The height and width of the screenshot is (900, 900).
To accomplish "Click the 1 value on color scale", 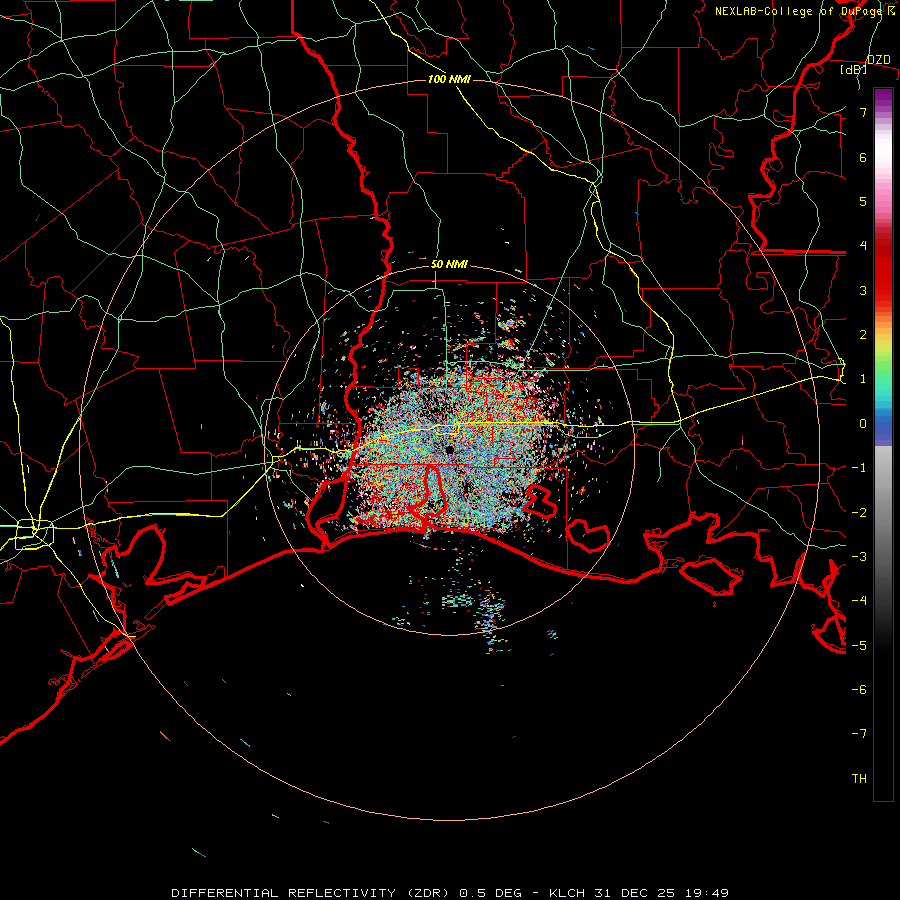I will 863,379.
